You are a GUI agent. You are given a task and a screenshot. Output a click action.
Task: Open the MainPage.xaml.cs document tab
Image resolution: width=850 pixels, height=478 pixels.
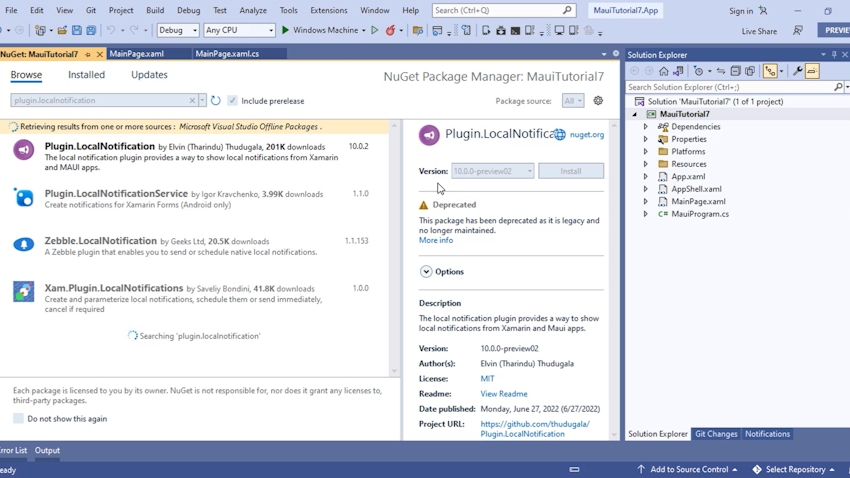click(x=227, y=54)
